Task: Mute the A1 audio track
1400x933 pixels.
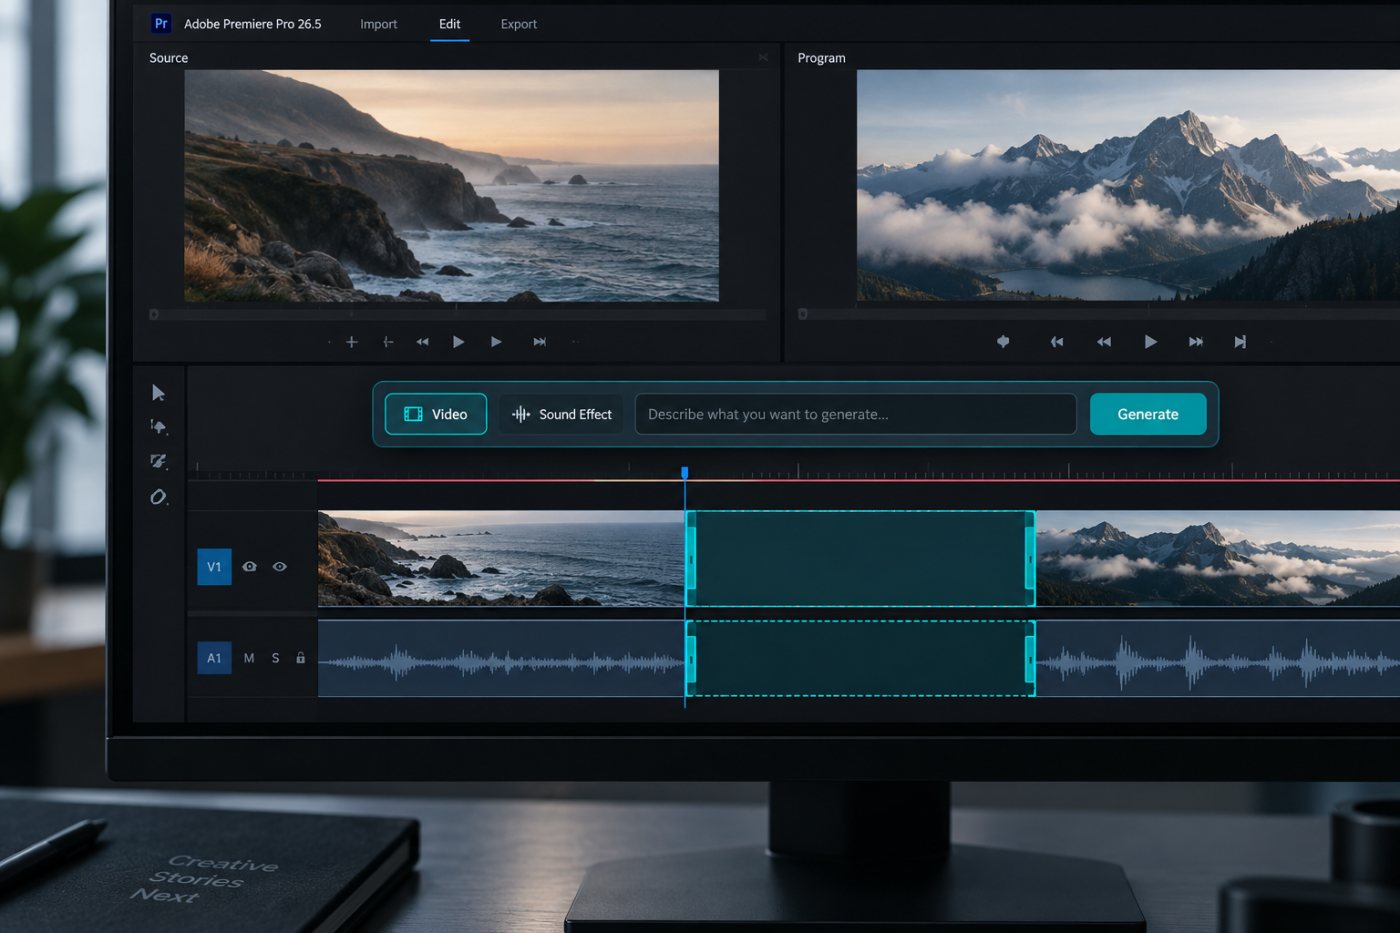Action: [x=249, y=658]
